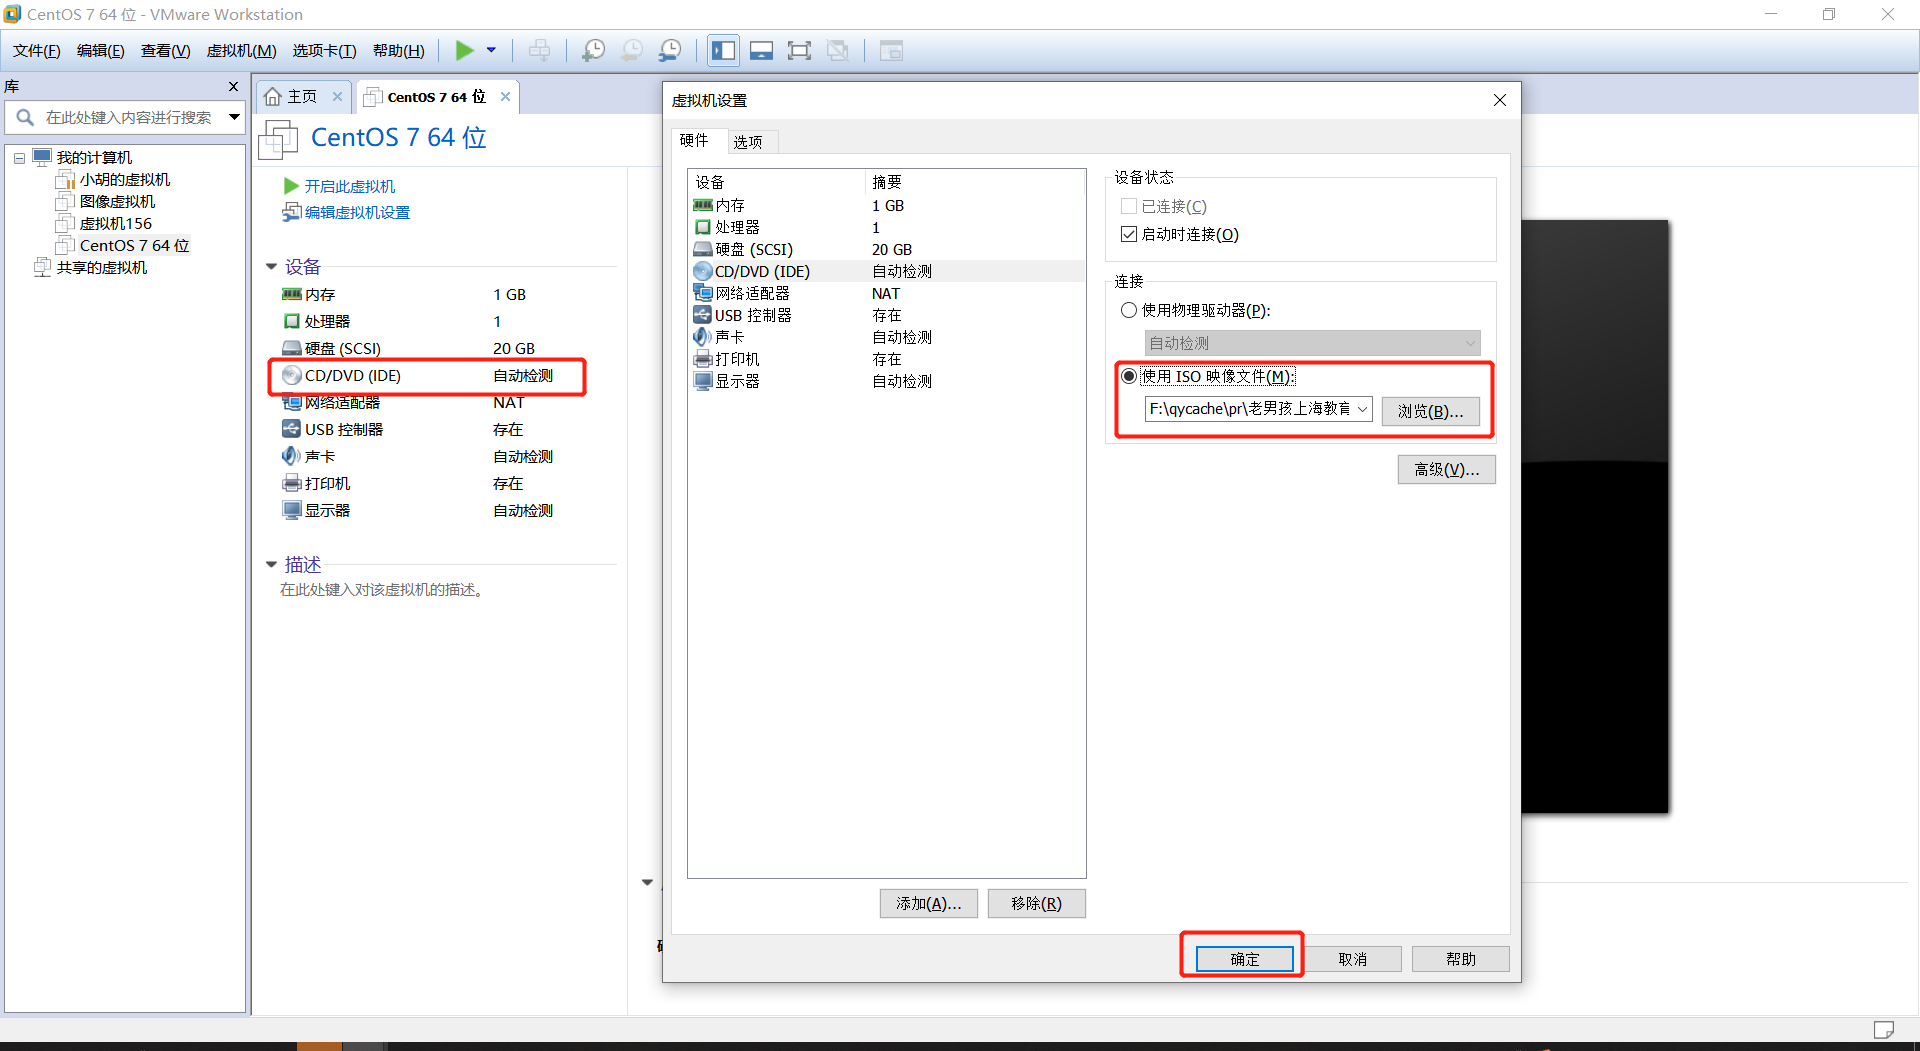The height and width of the screenshot is (1051, 1920).
Task: Toggle the 启动时连接(O) checkbox
Action: [1129, 234]
